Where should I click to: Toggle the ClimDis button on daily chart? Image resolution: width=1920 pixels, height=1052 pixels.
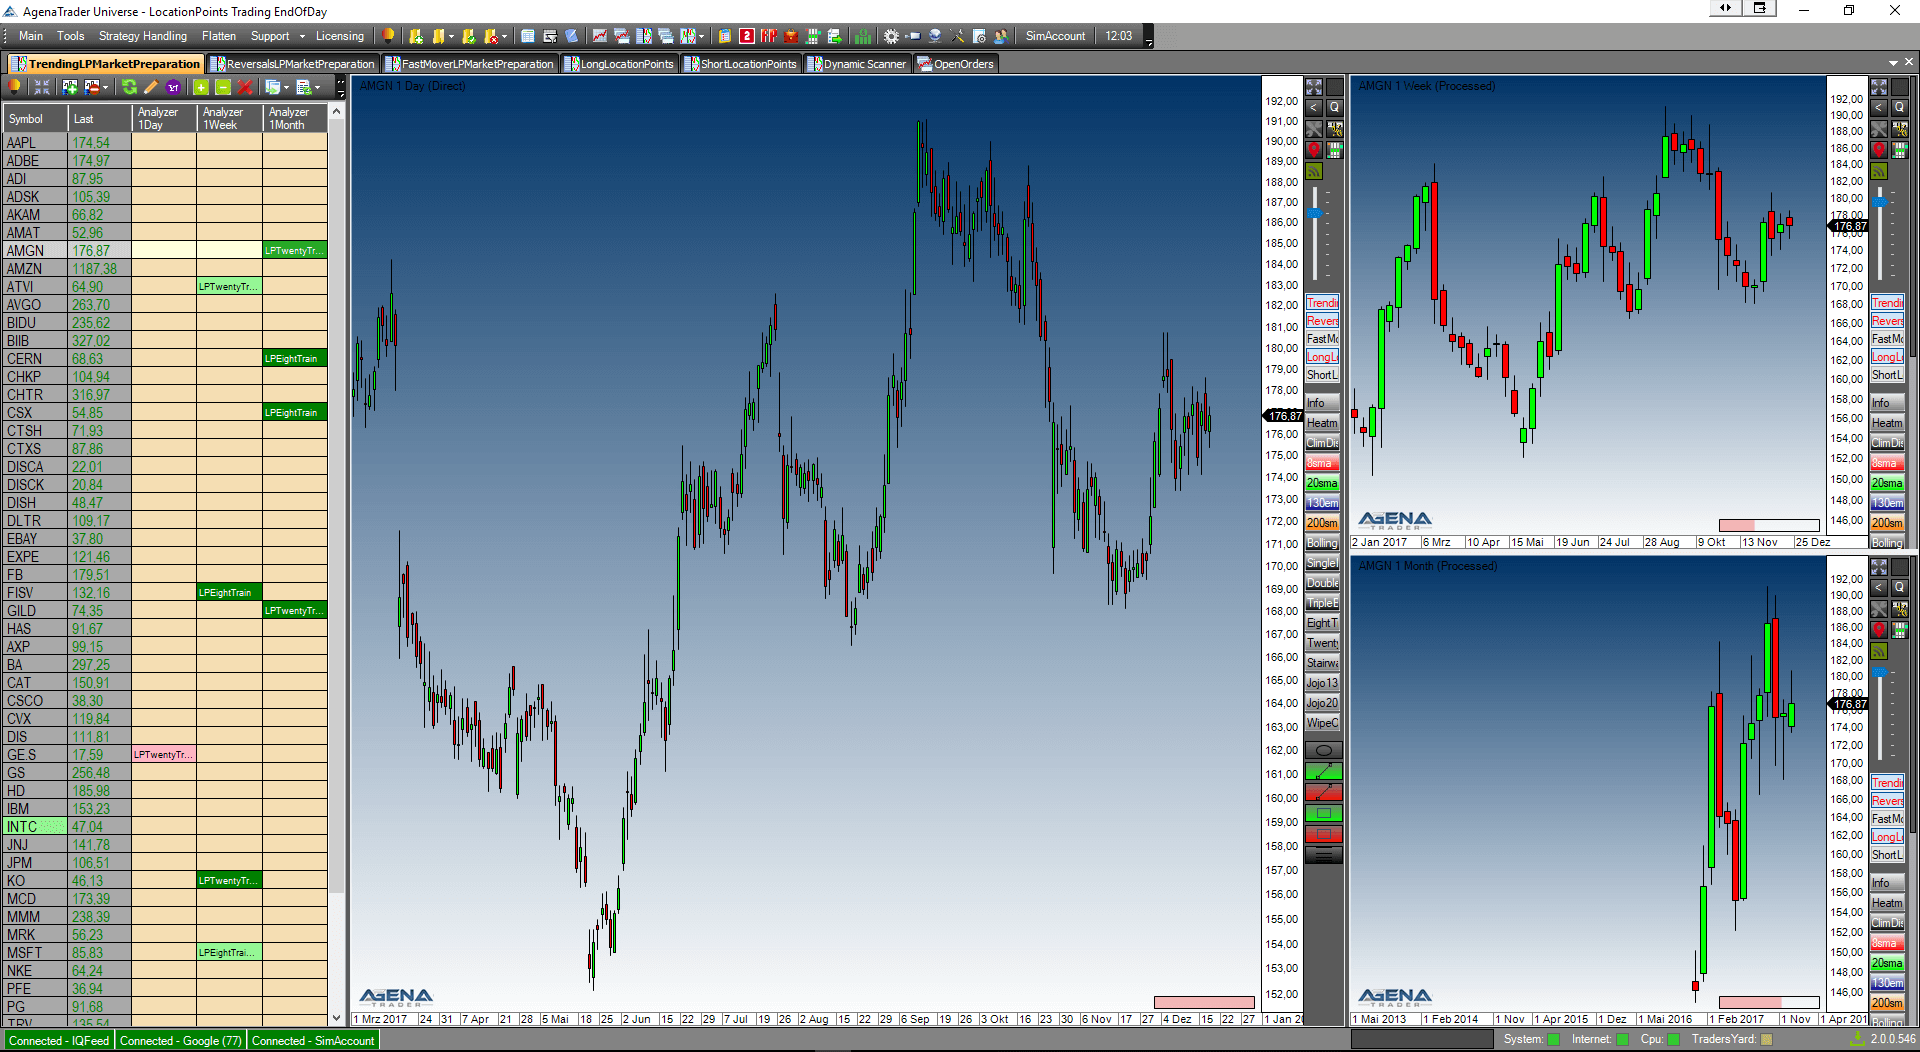[x=1322, y=443]
